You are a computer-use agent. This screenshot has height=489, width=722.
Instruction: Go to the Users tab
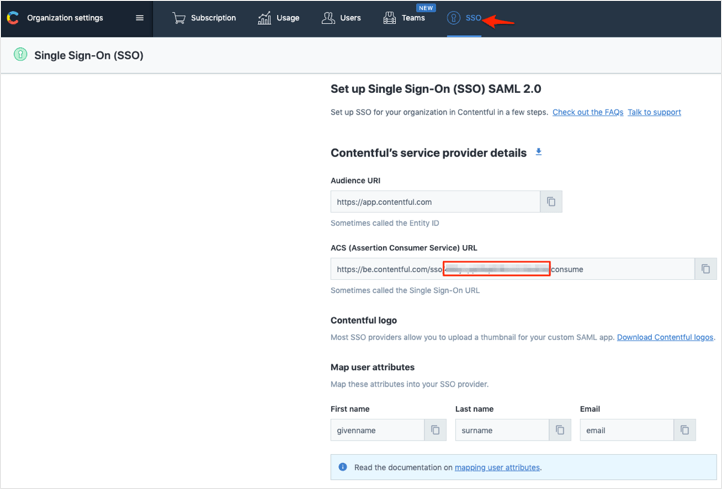click(341, 18)
